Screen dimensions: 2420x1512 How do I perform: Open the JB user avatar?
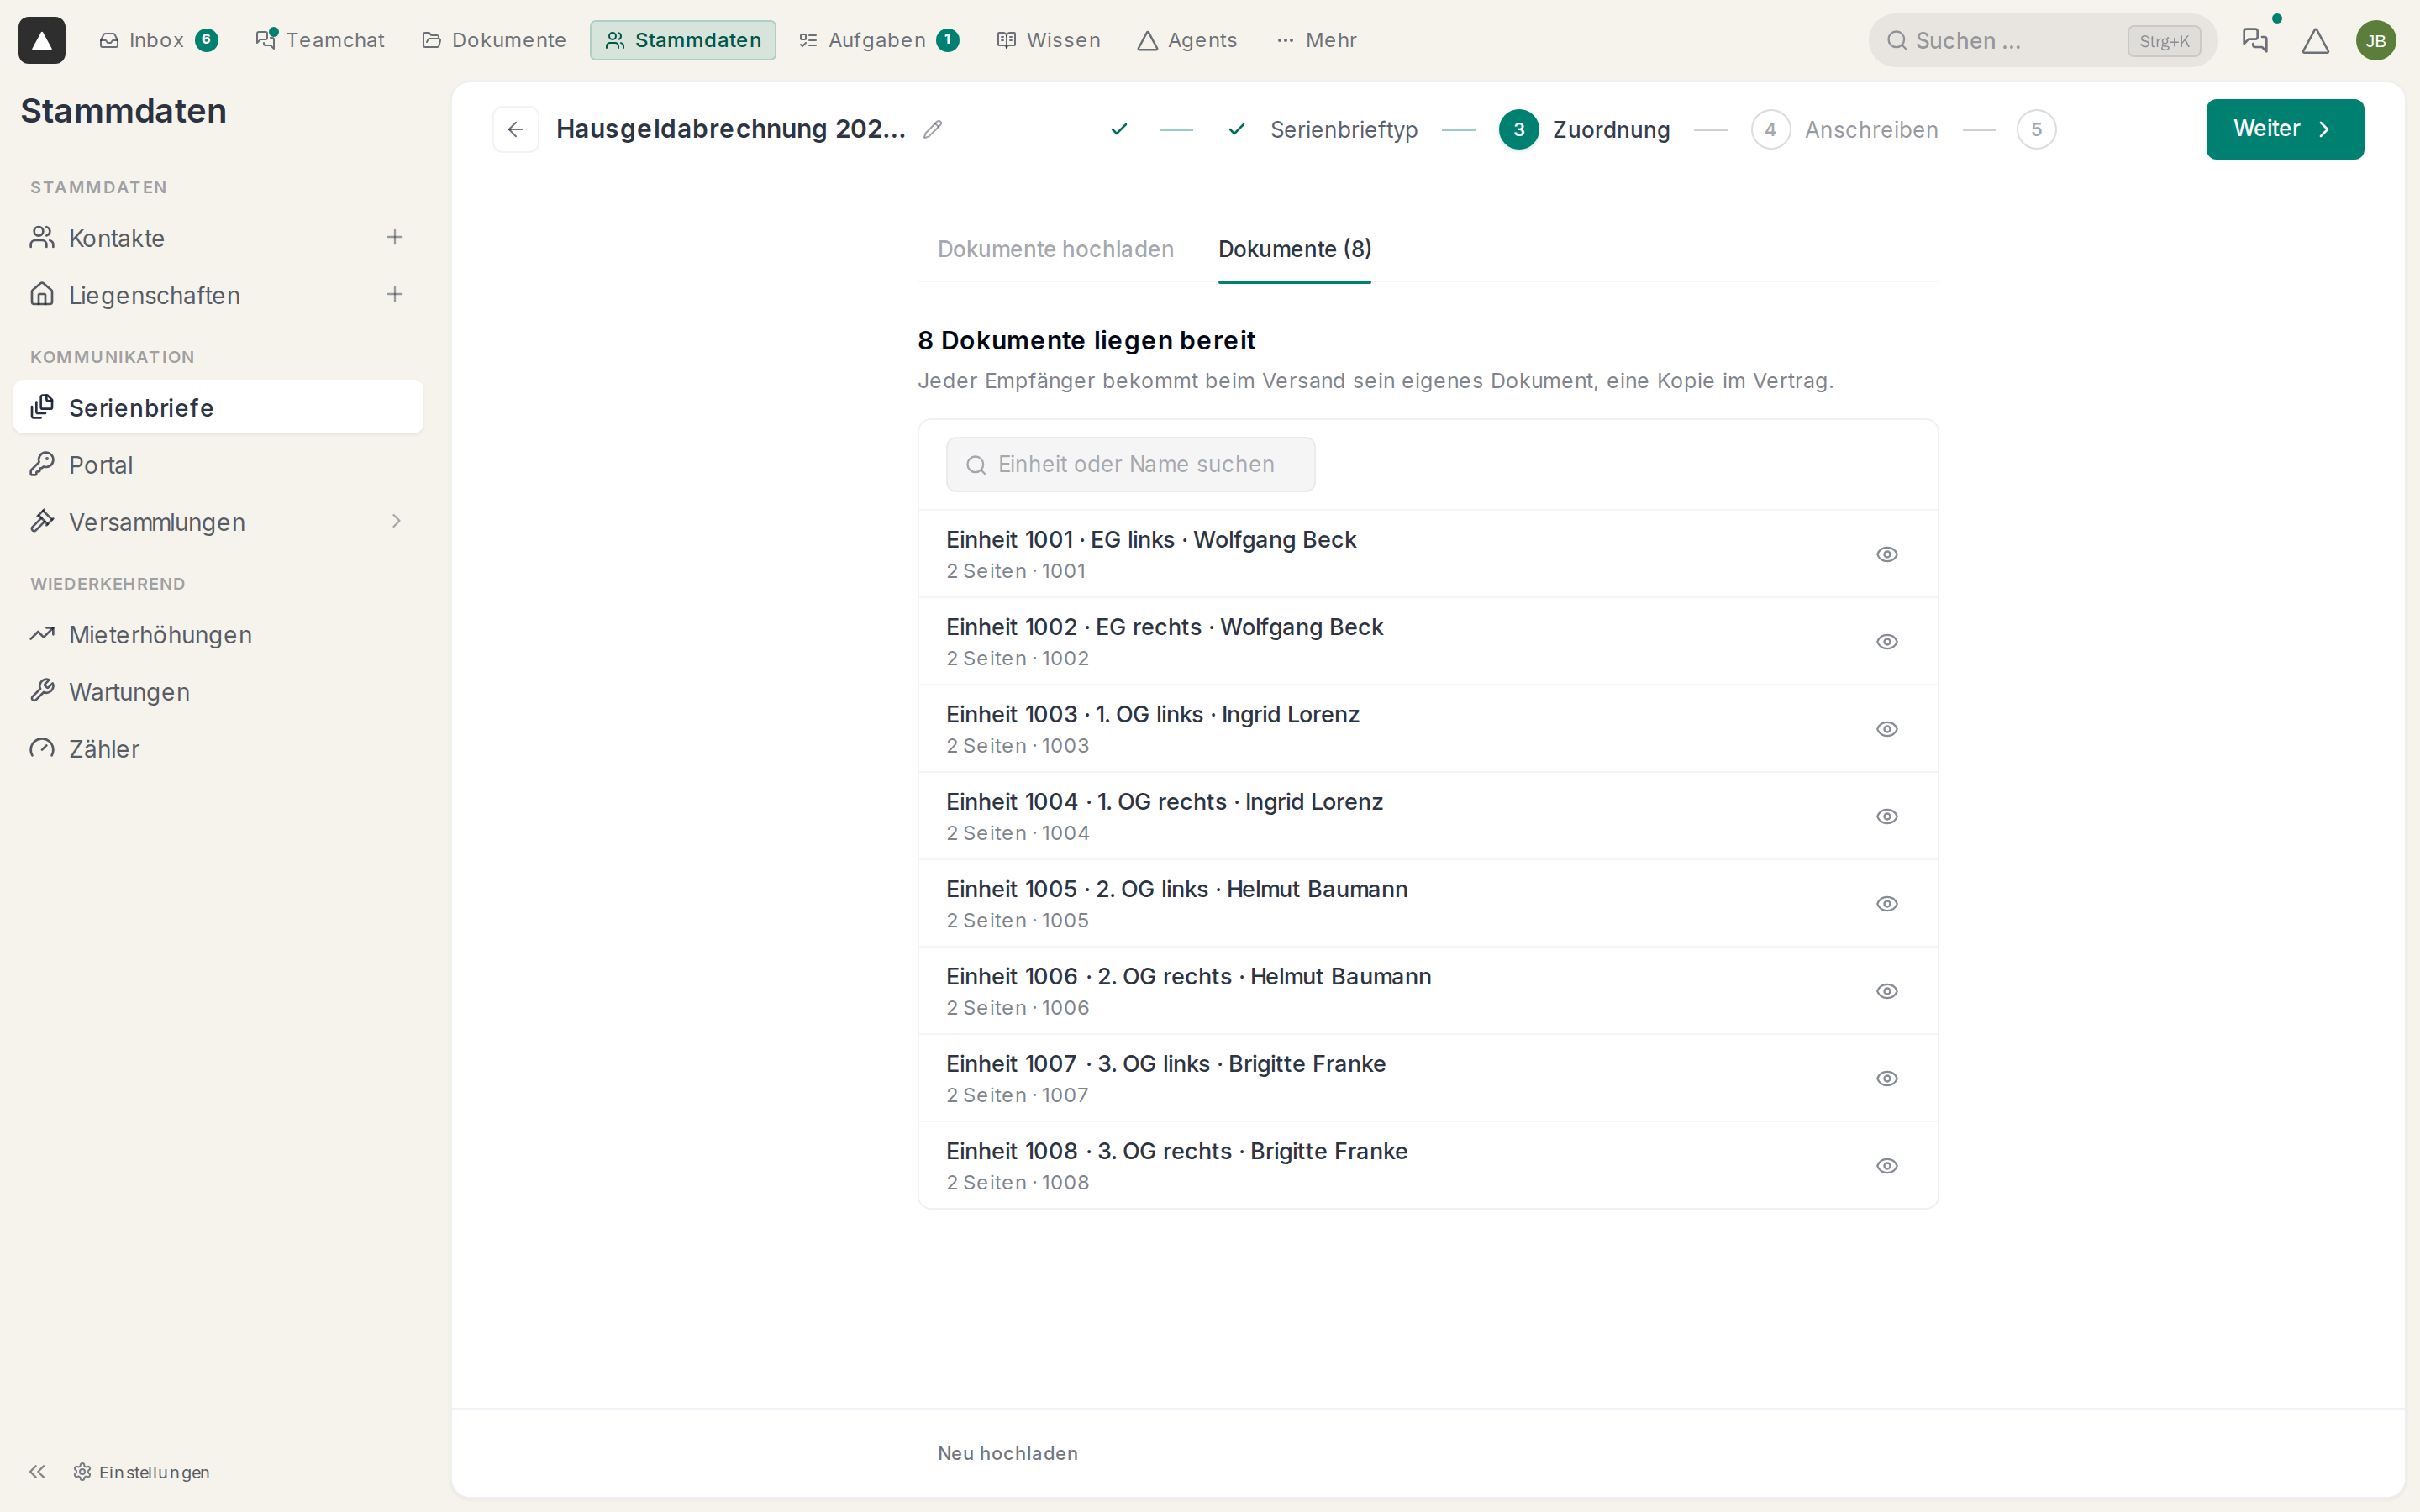tap(2375, 40)
